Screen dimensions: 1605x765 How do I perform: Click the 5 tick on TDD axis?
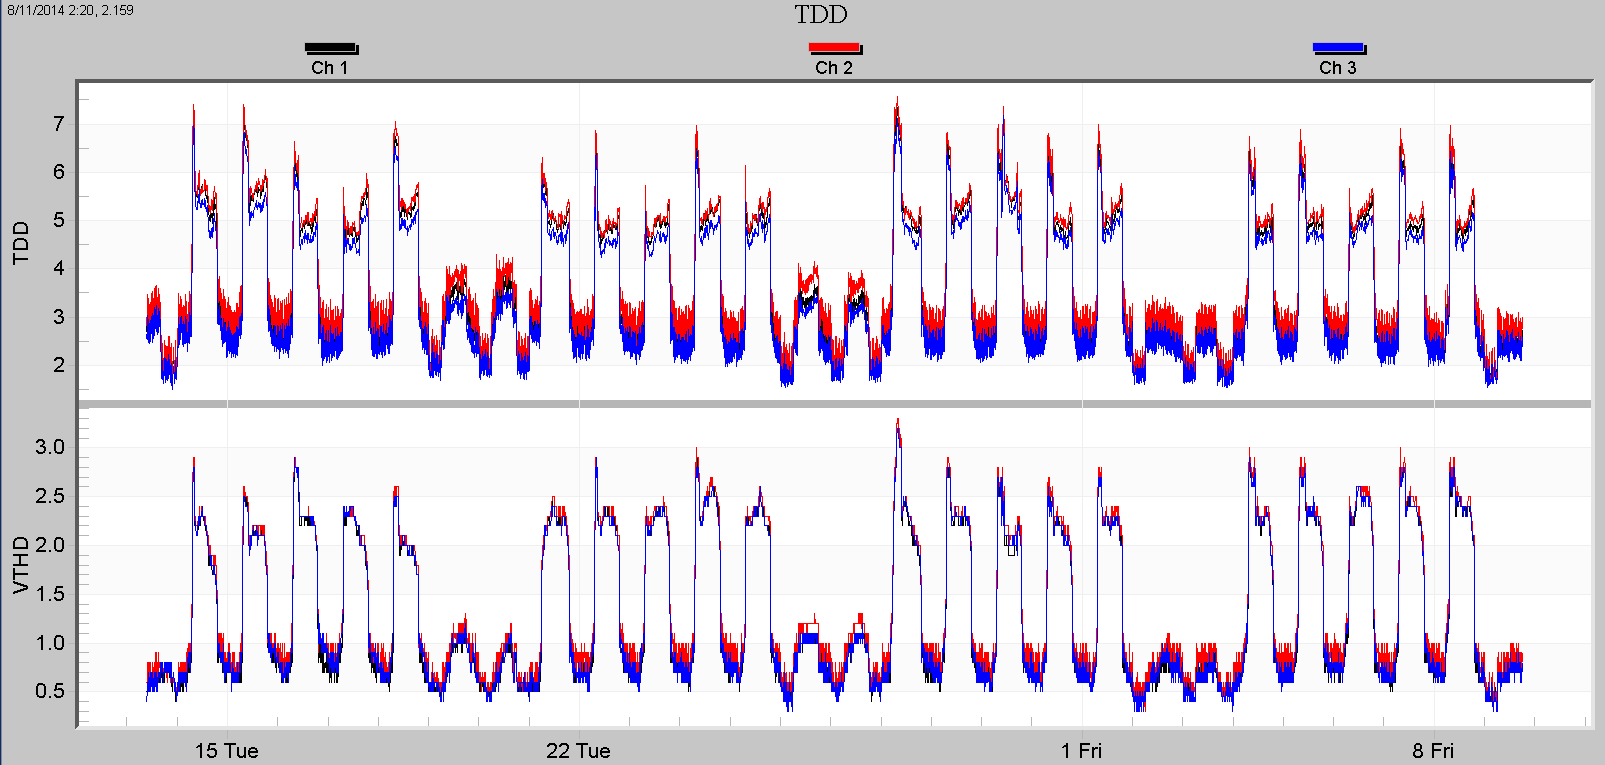pos(59,220)
